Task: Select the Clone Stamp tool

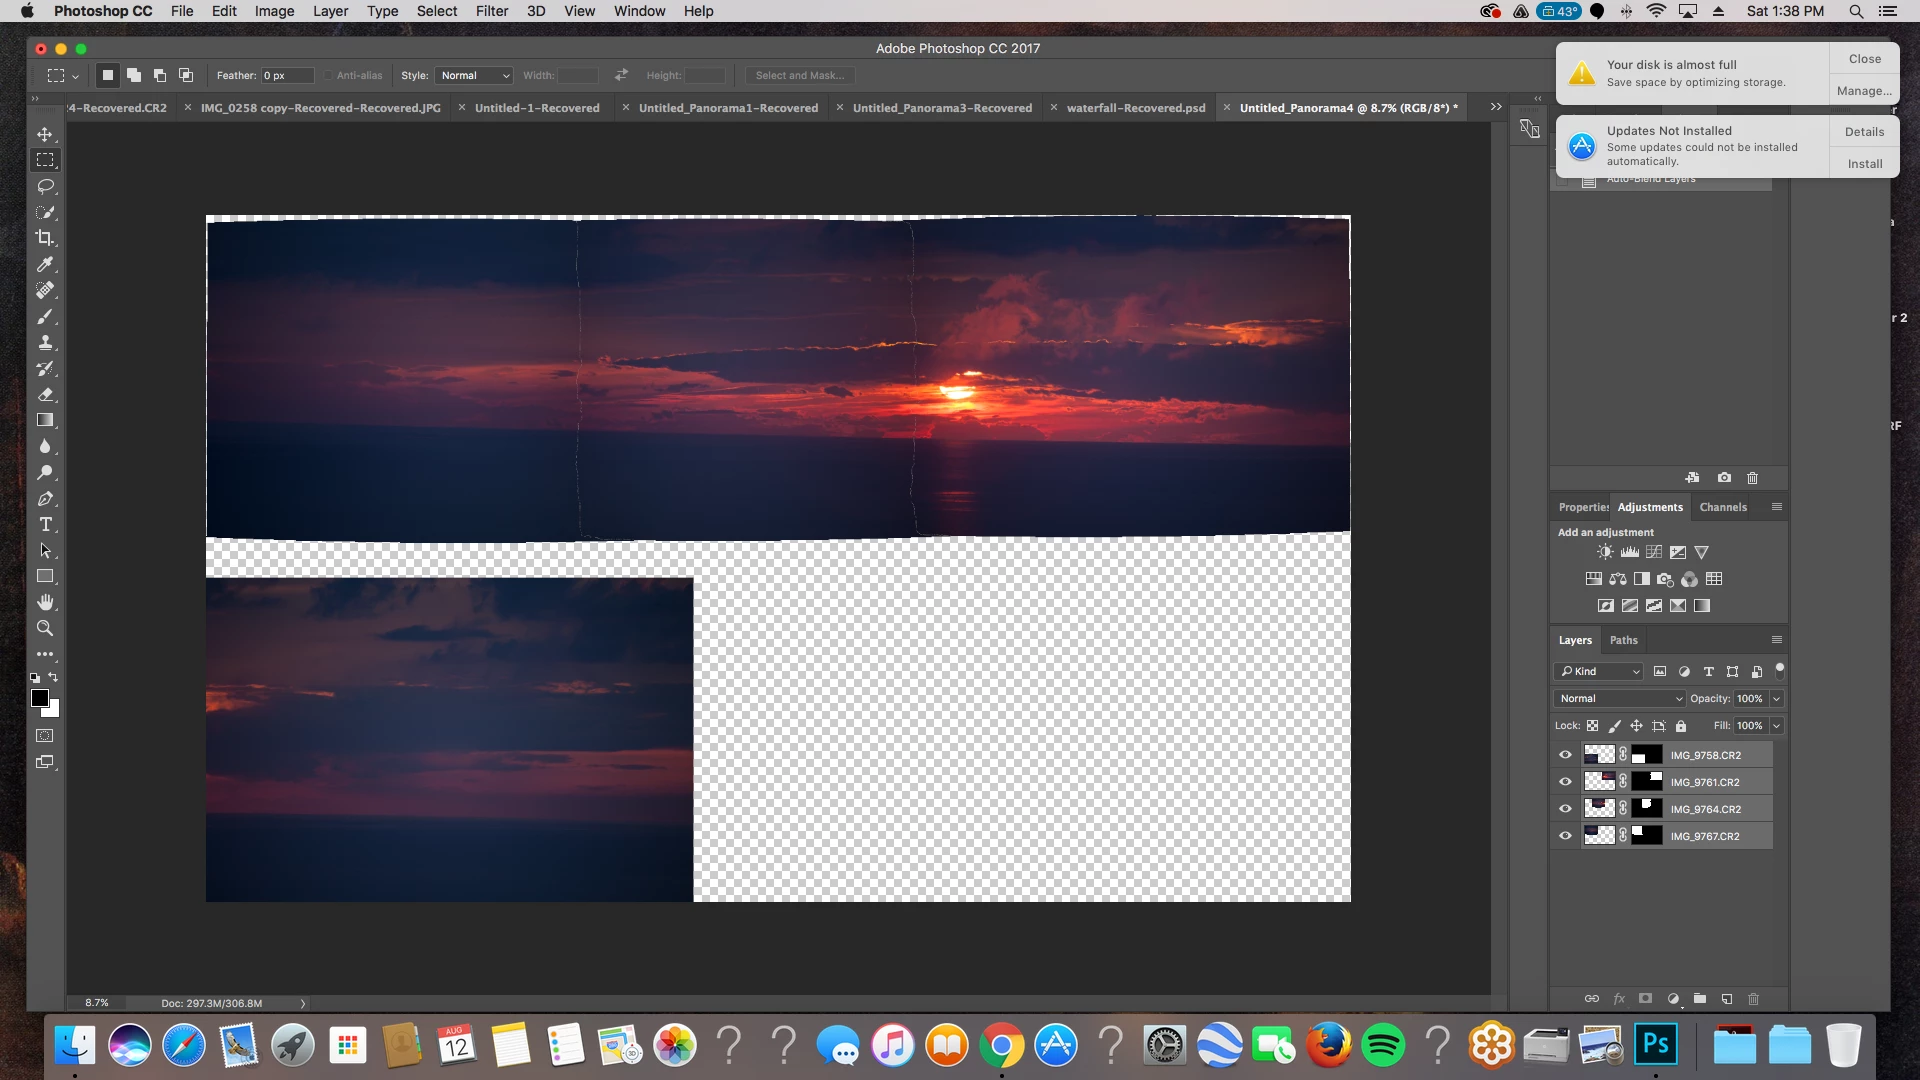Action: 45,342
